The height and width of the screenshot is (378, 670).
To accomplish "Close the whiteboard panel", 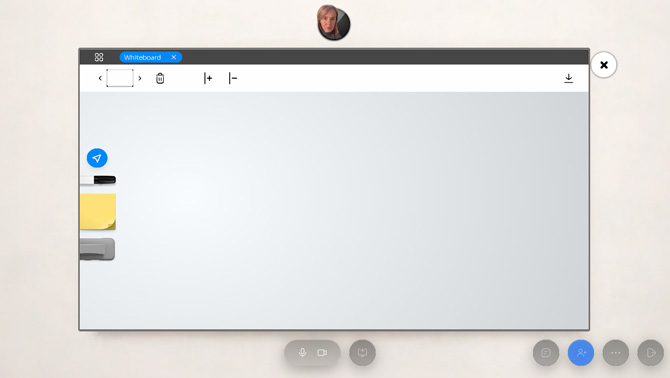I will (x=604, y=65).
